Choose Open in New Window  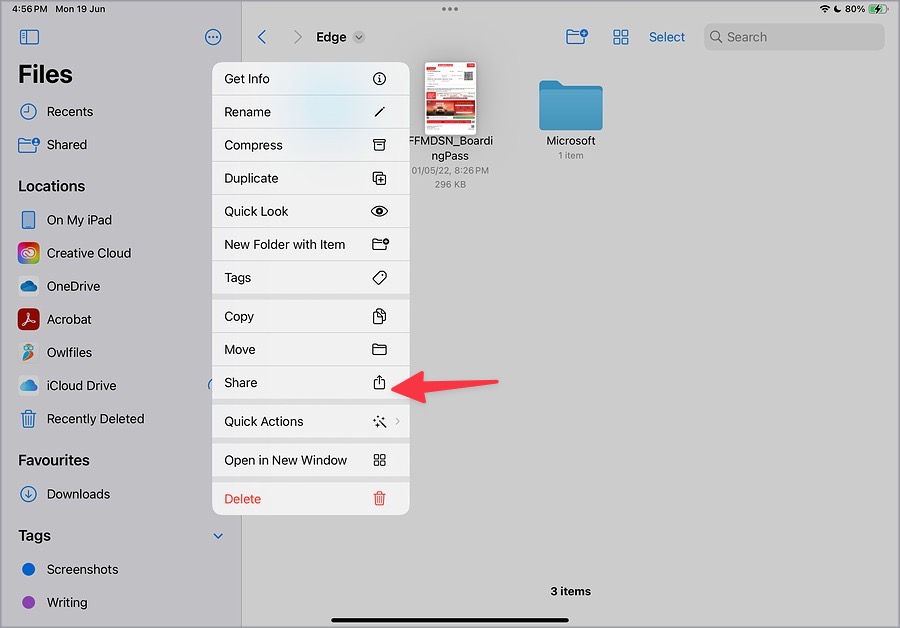(x=311, y=460)
